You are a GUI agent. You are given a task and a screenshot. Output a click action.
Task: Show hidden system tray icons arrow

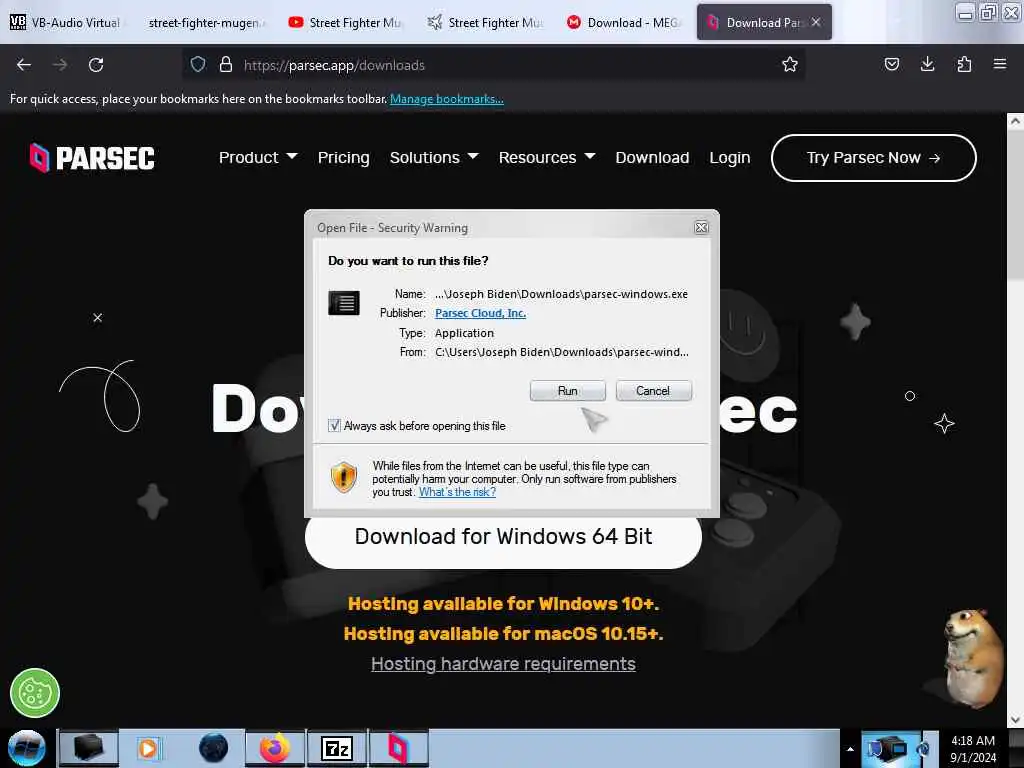tap(850, 749)
